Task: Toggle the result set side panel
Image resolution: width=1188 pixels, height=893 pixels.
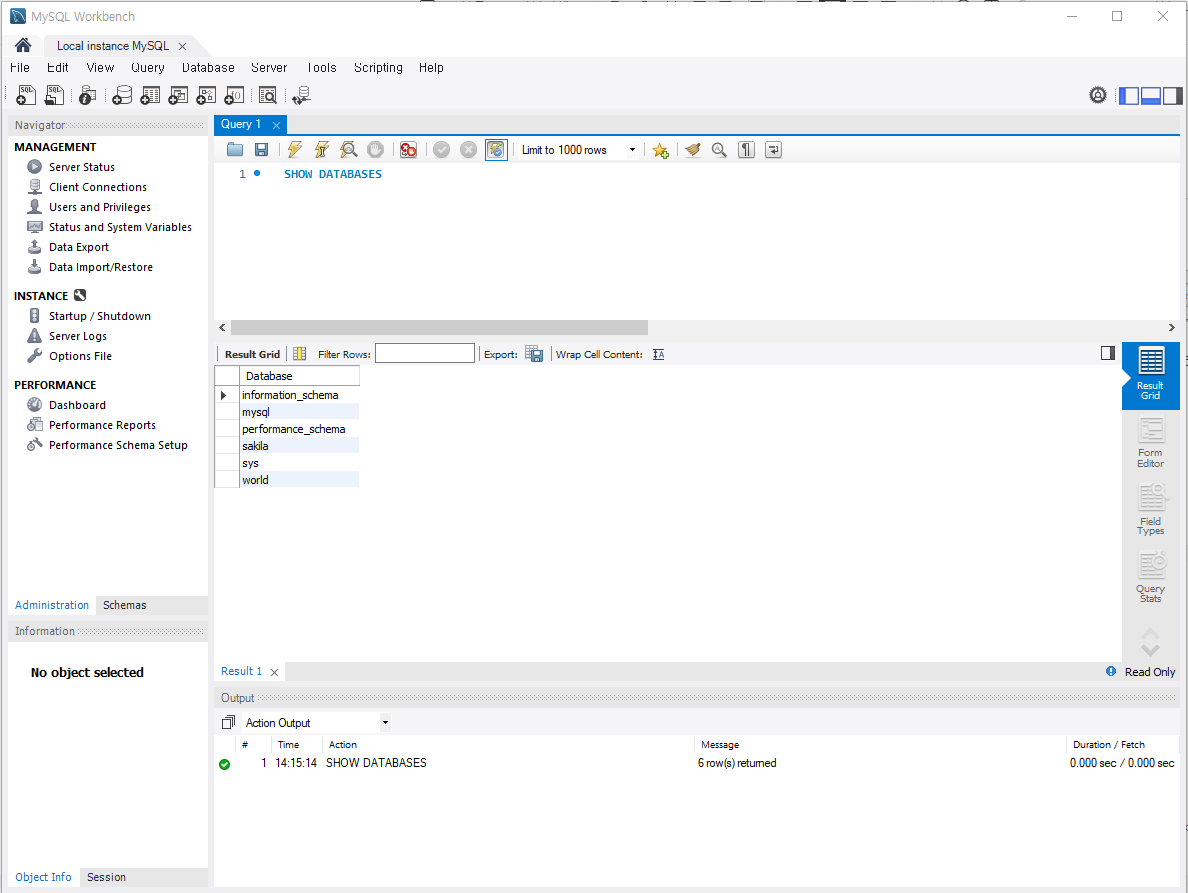Action: tap(1108, 353)
